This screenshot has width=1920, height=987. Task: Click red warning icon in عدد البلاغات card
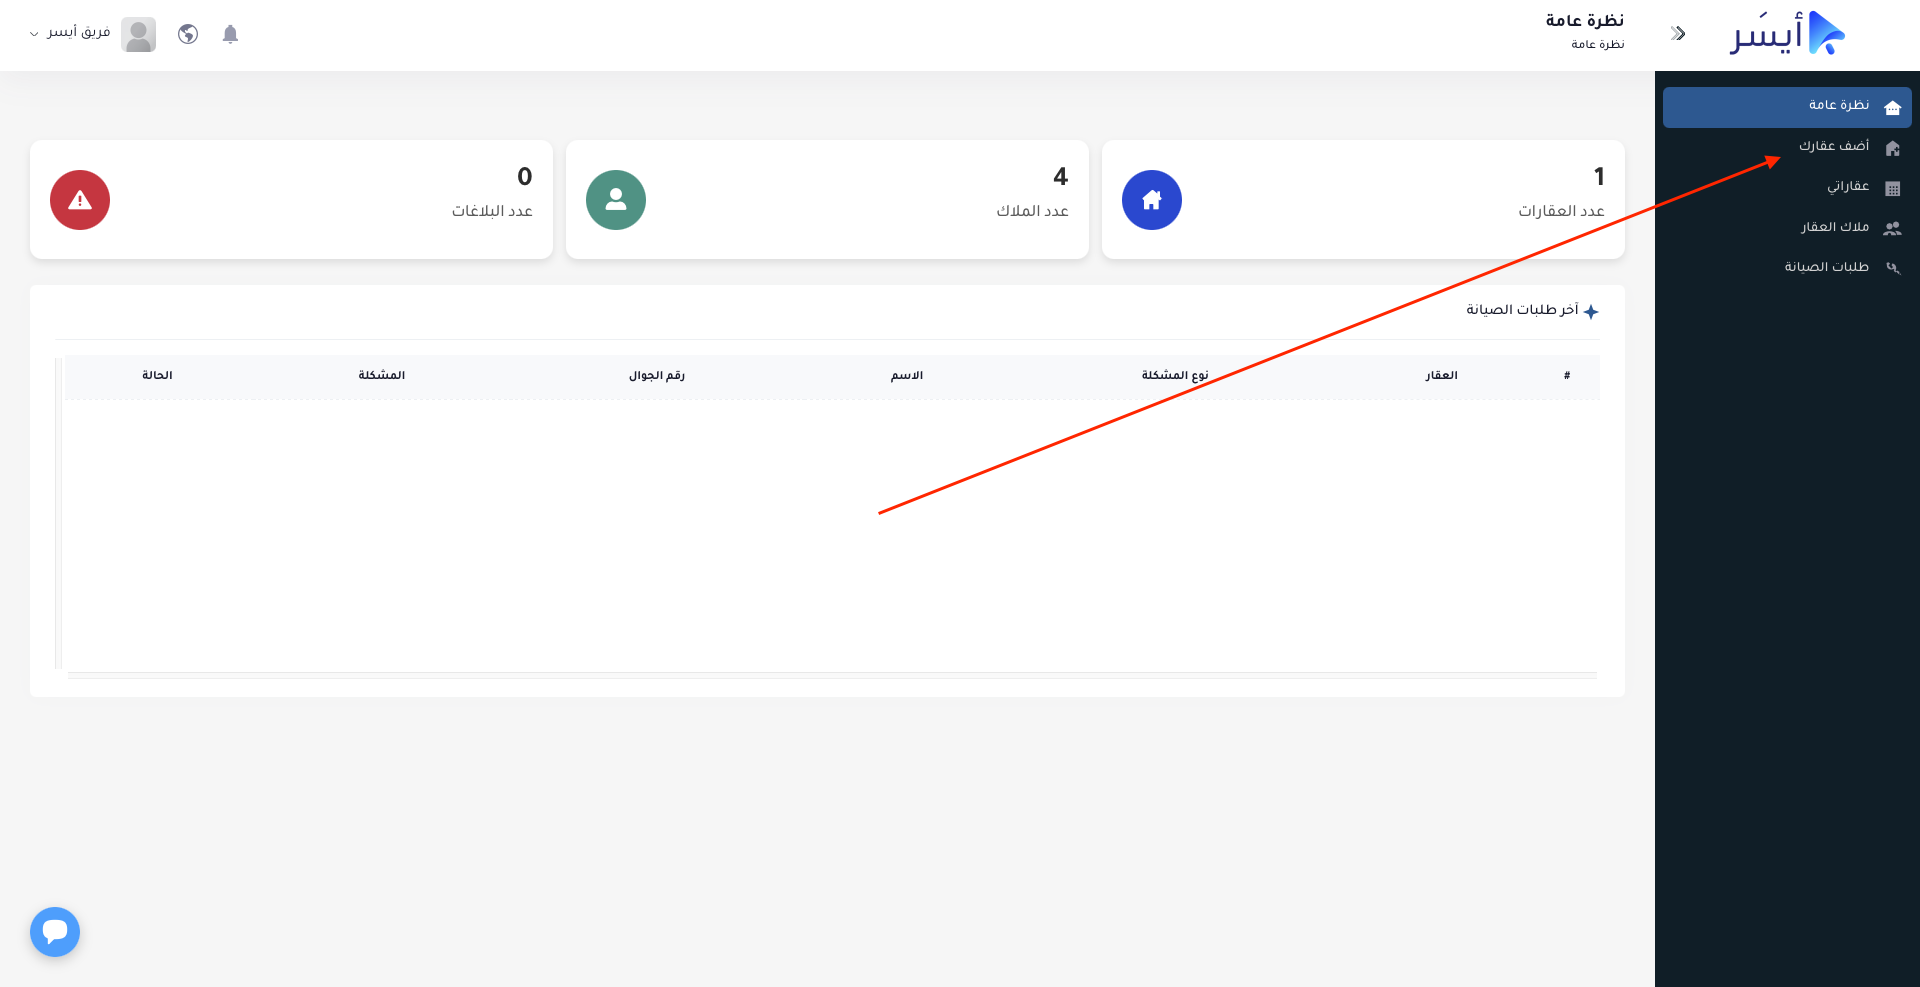click(x=80, y=200)
